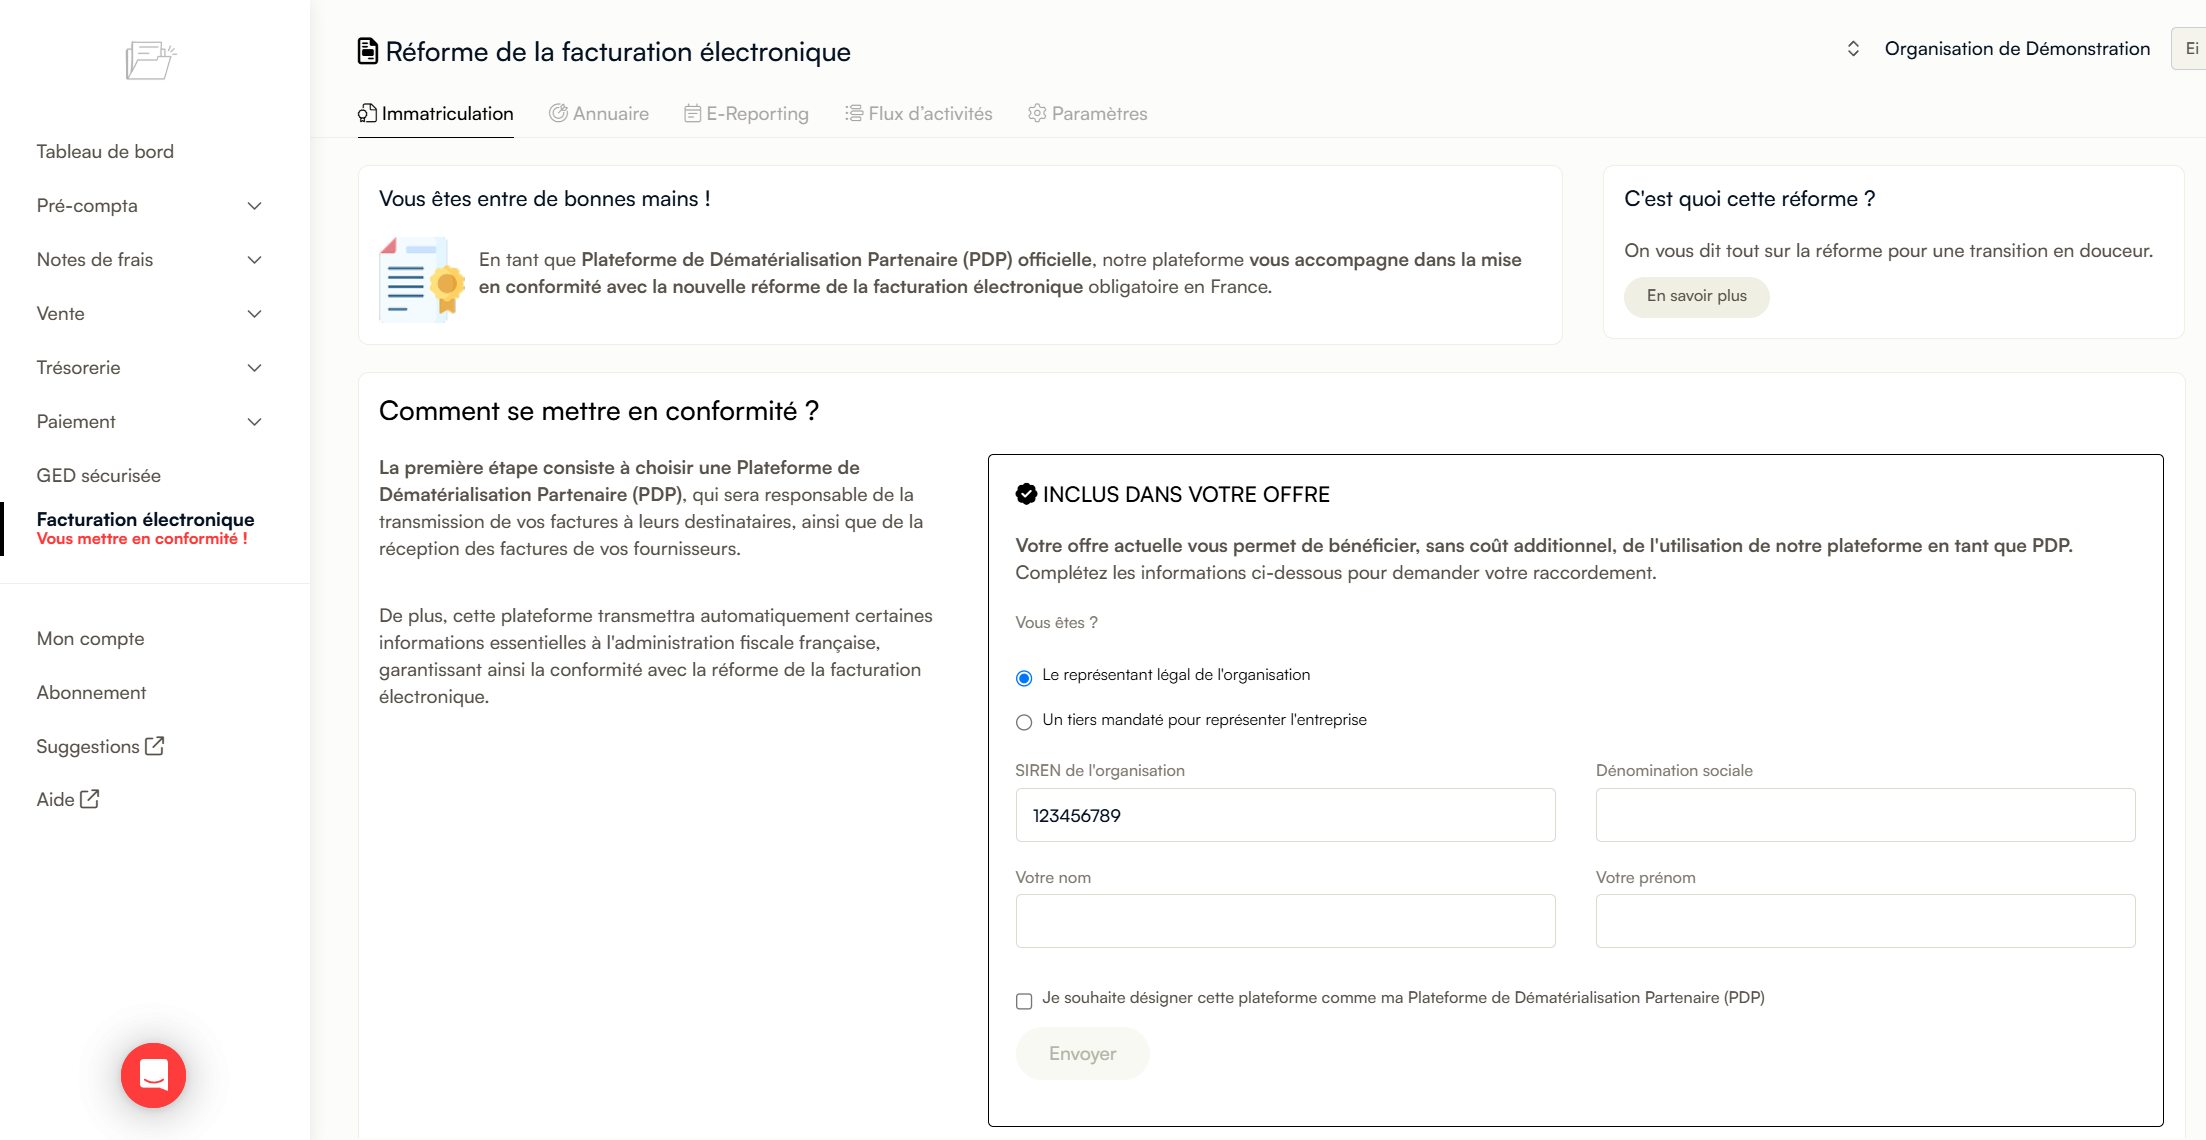Expand the Notes de frais chevron
The width and height of the screenshot is (2206, 1140).
coord(255,260)
